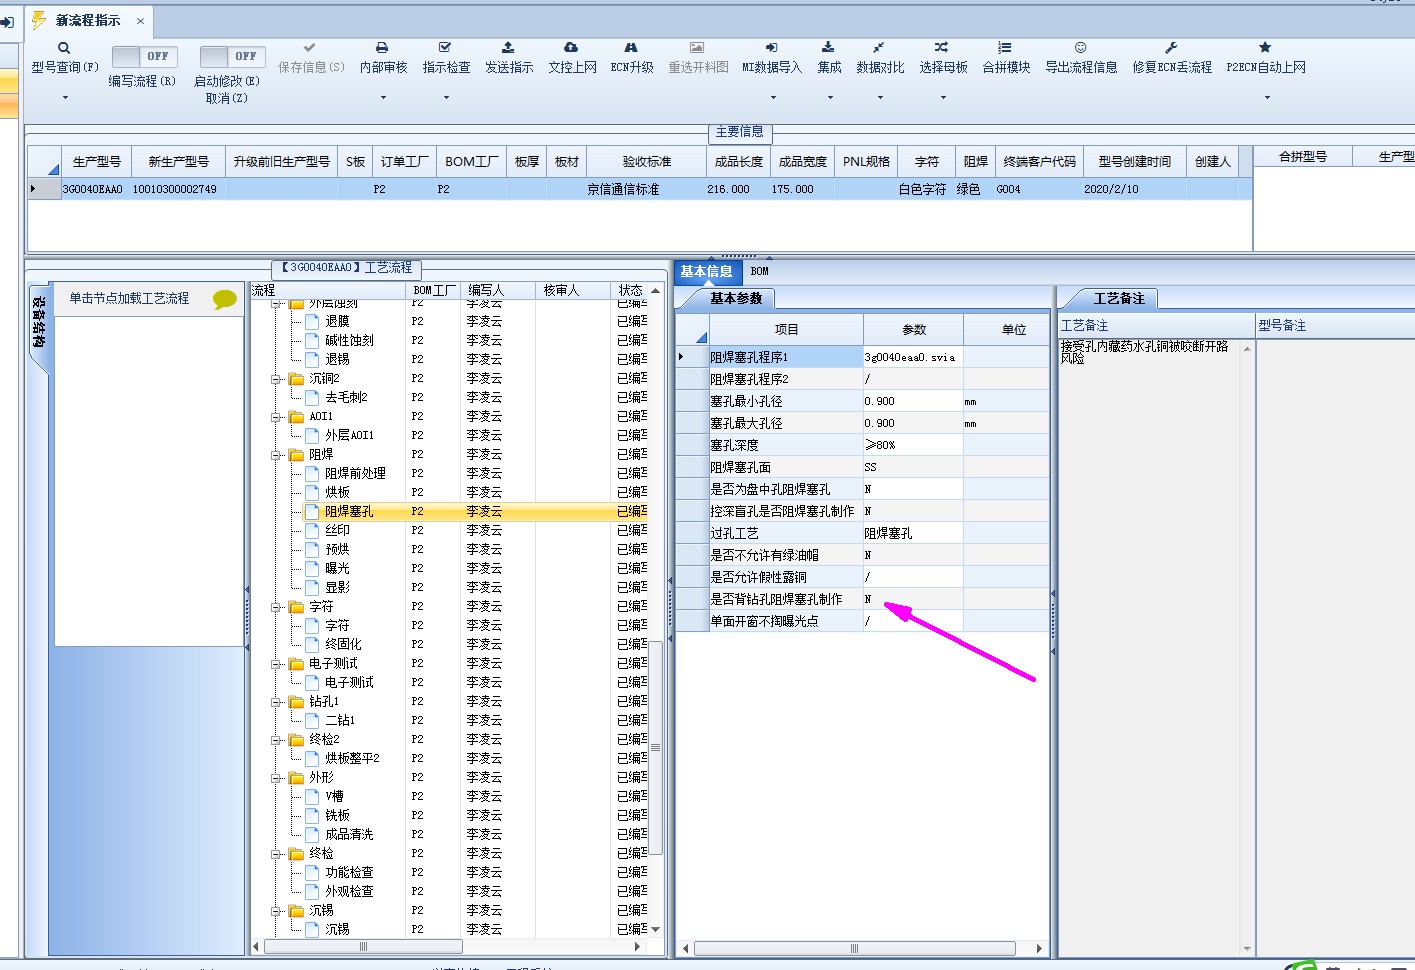Click the tree panel horizontal scrollbar
This screenshot has height=970, width=1415.
(x=362, y=945)
